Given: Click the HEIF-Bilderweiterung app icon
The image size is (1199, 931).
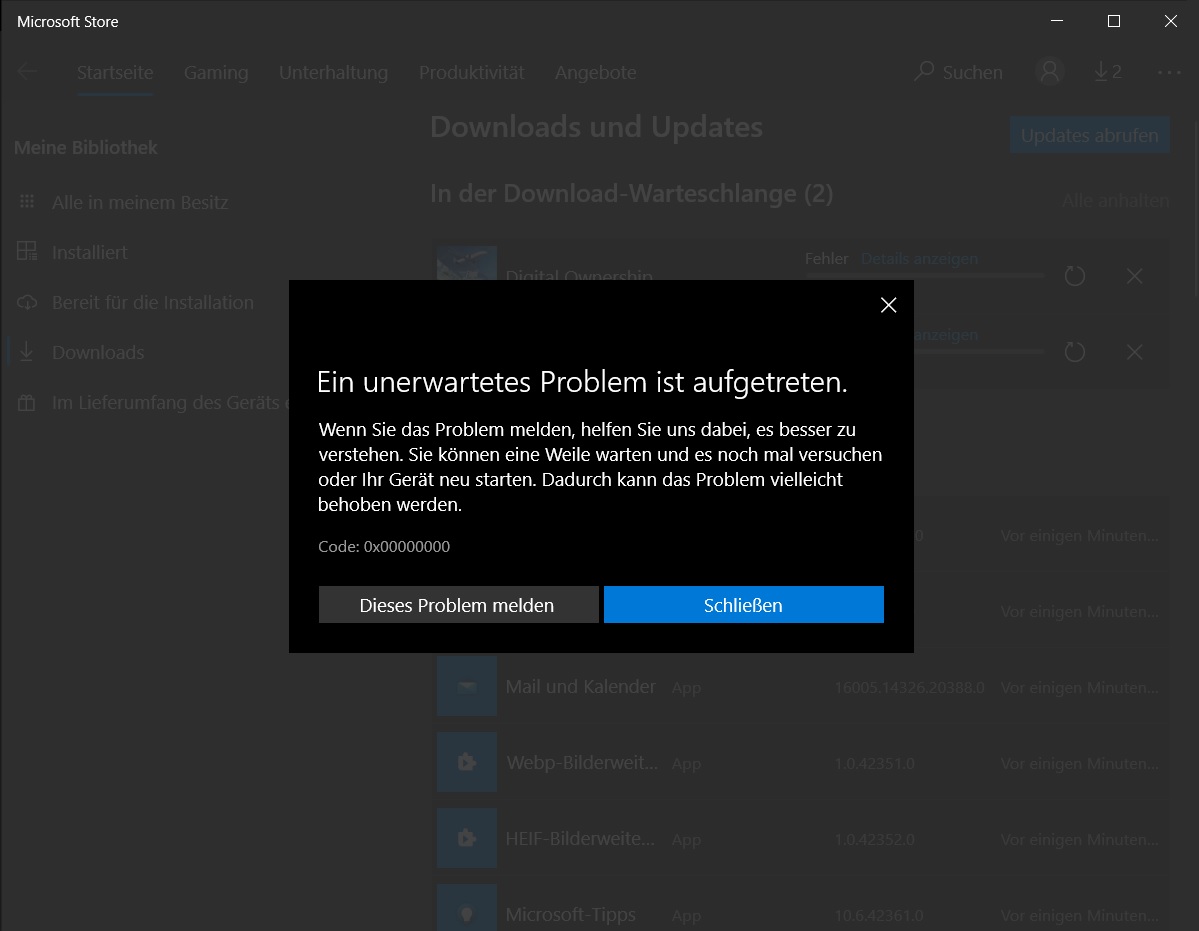Looking at the screenshot, I should pos(466,838).
